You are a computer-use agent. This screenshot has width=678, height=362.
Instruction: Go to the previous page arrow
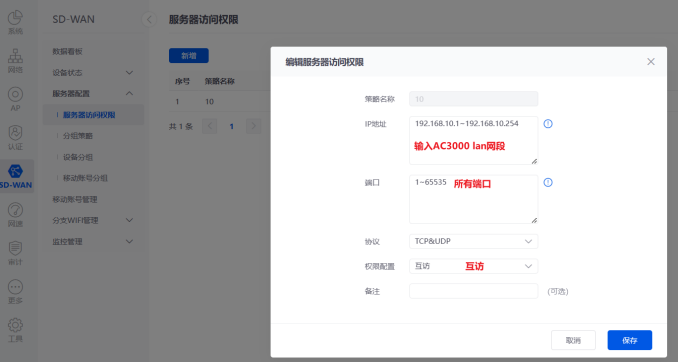(210, 126)
